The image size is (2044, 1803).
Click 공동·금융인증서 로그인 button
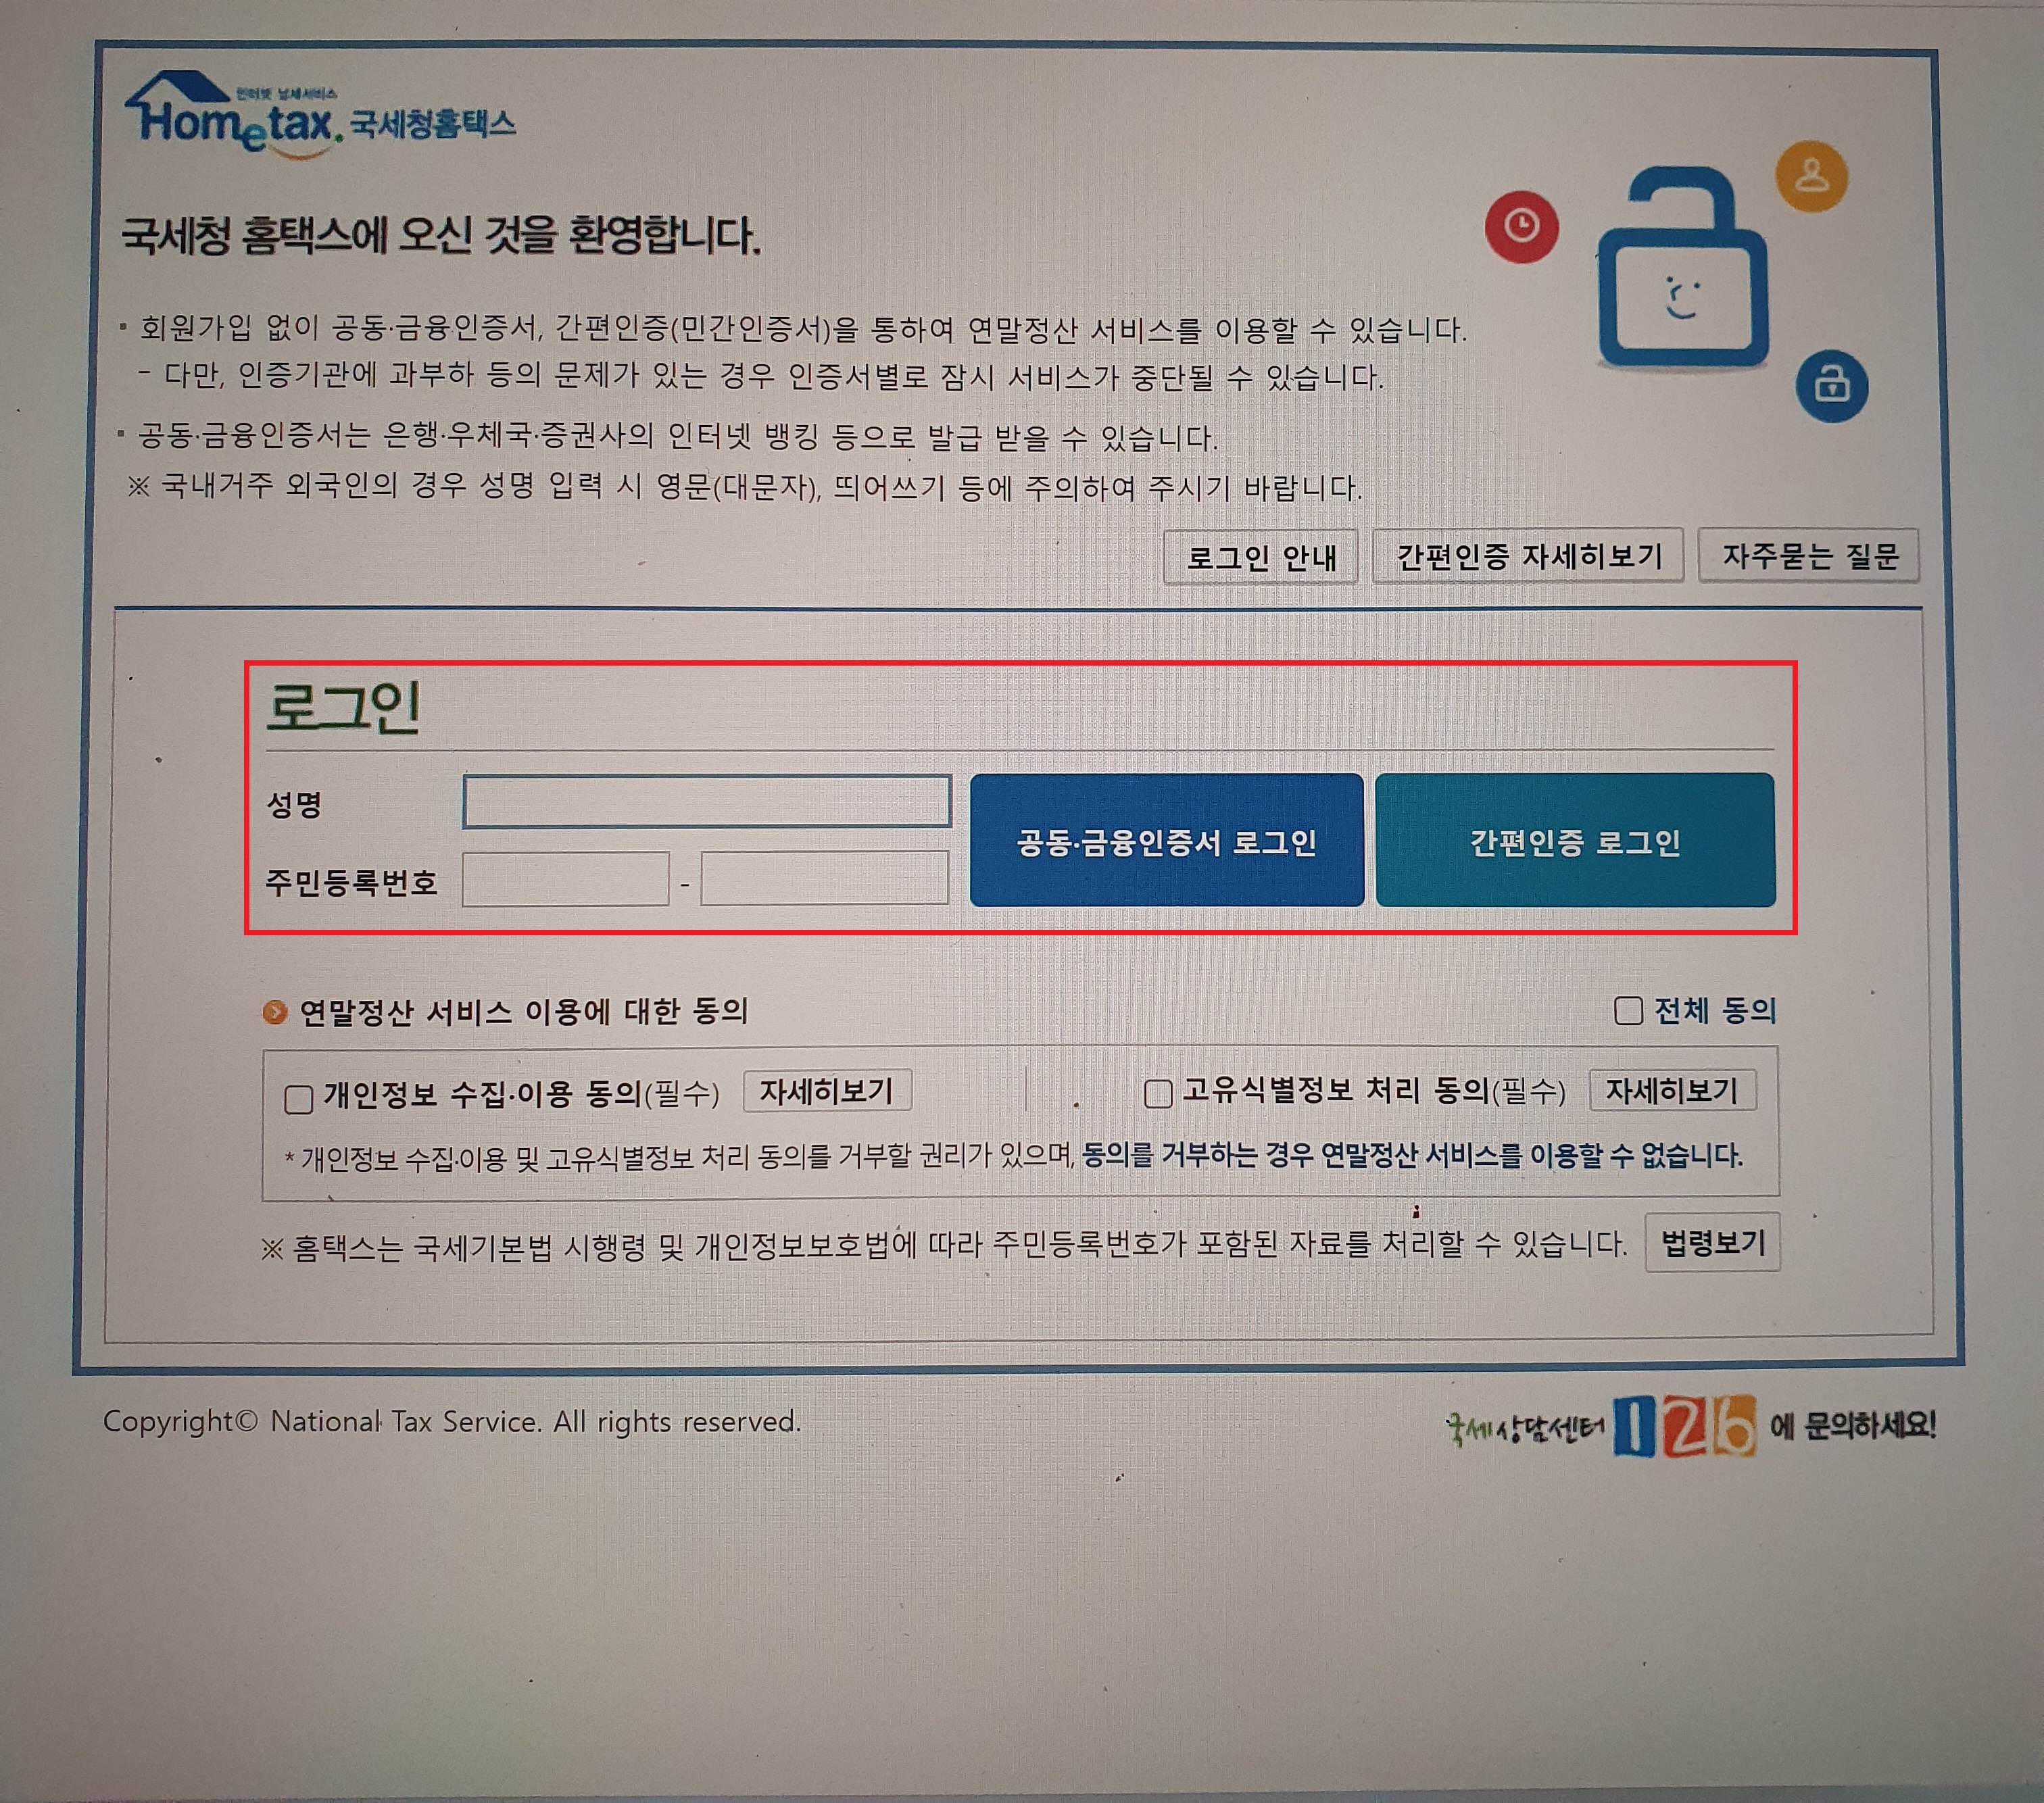[1166, 840]
